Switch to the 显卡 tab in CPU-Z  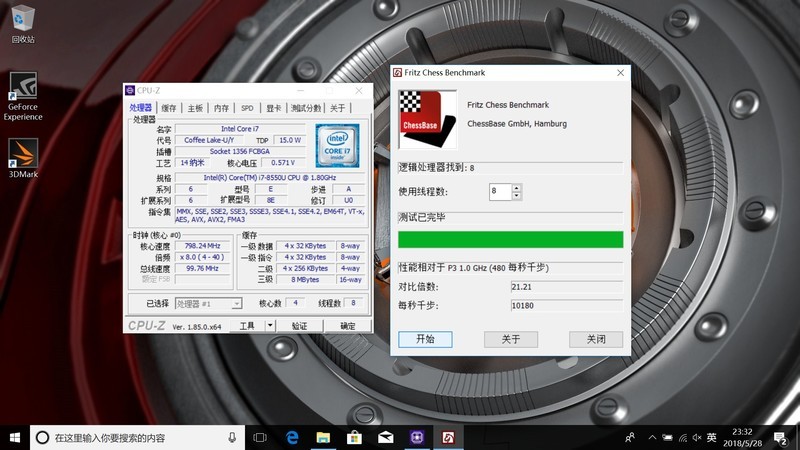(274, 108)
